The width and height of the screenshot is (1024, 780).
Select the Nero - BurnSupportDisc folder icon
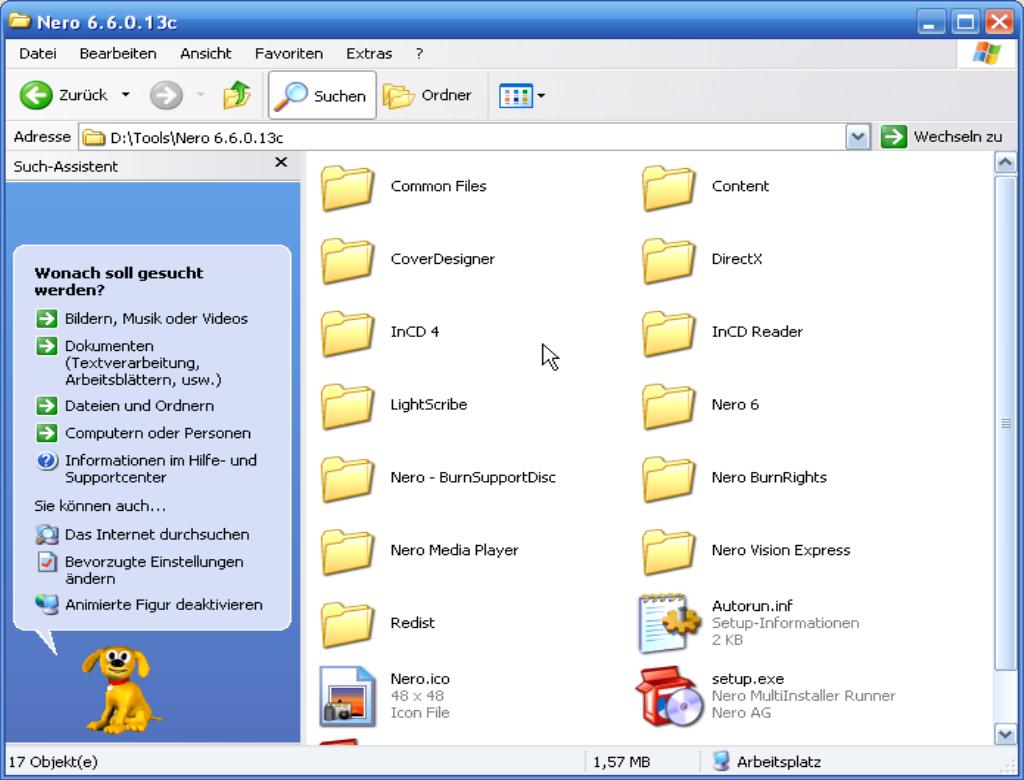pos(347,479)
